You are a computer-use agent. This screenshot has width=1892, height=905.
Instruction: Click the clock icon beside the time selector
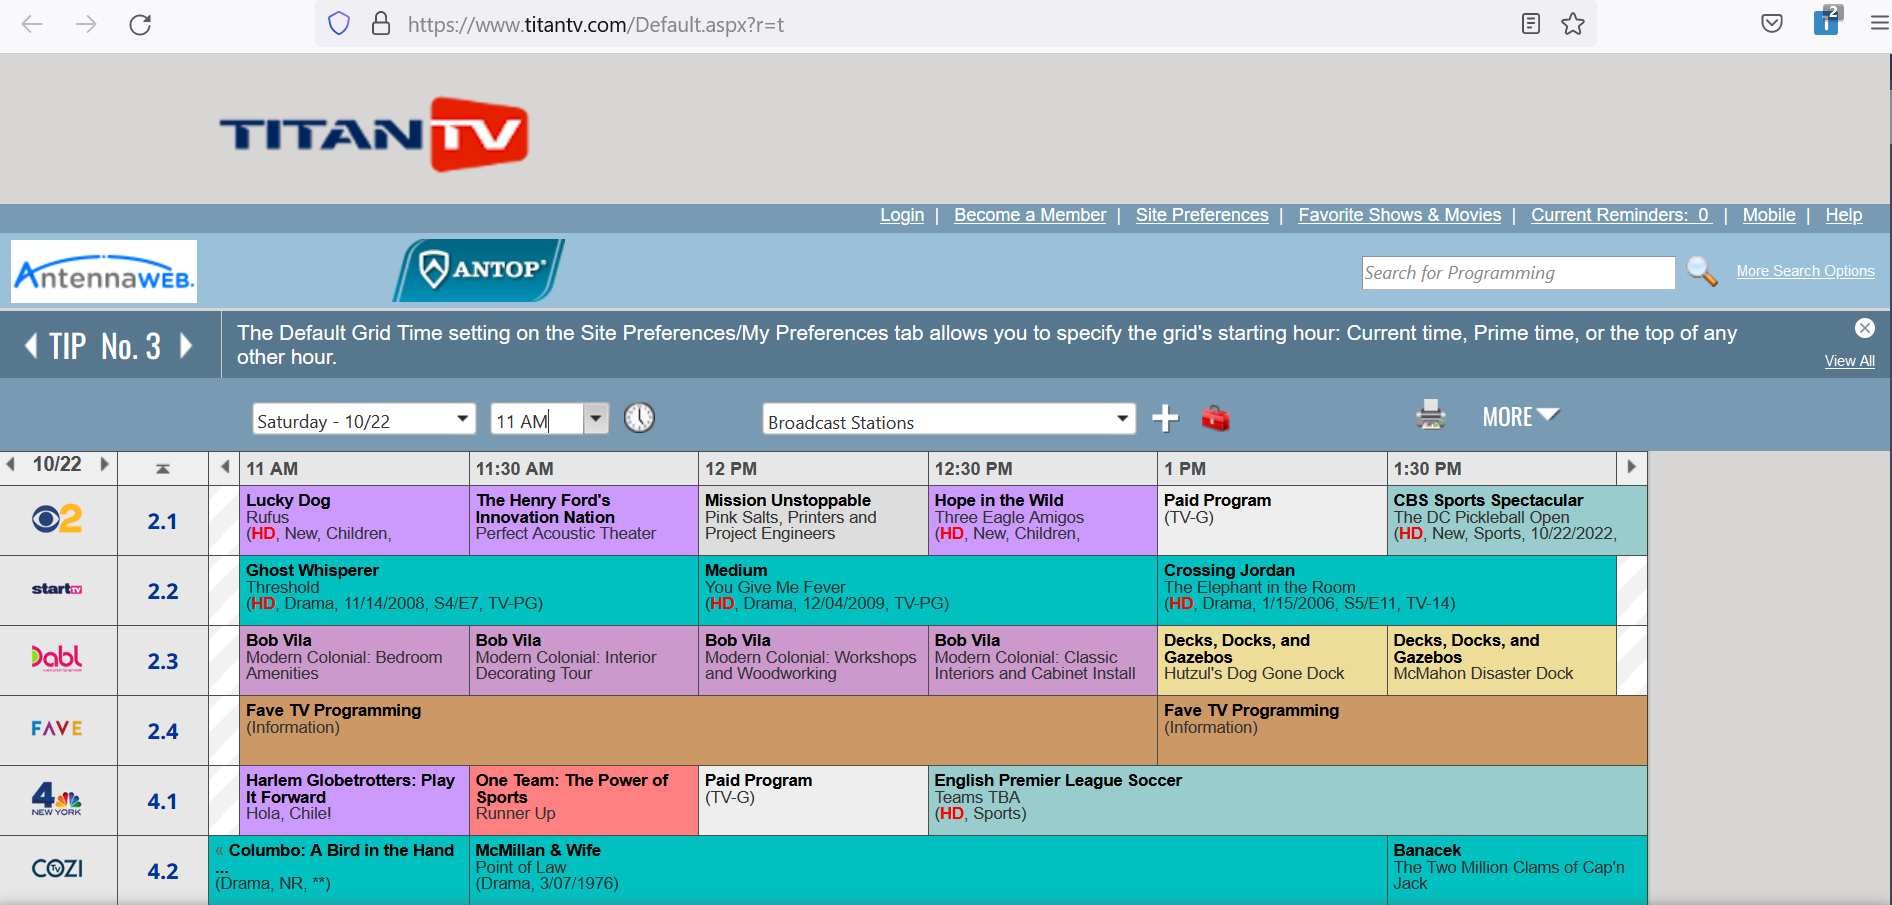click(640, 417)
